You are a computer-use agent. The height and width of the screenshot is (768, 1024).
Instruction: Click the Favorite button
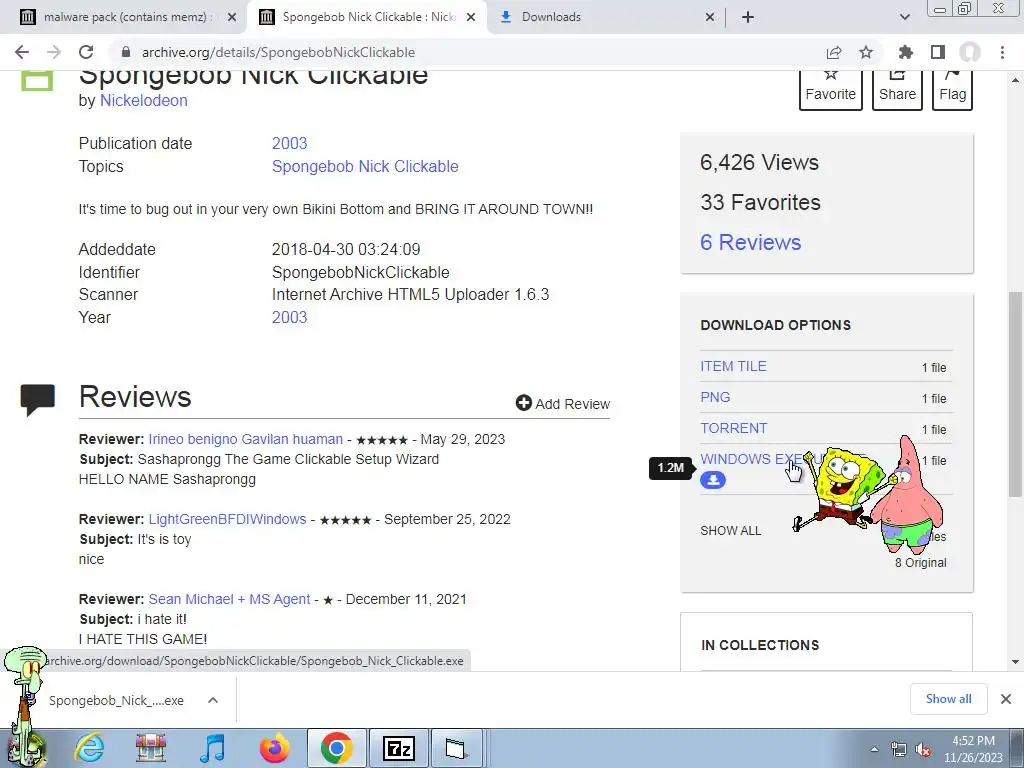click(x=831, y=90)
